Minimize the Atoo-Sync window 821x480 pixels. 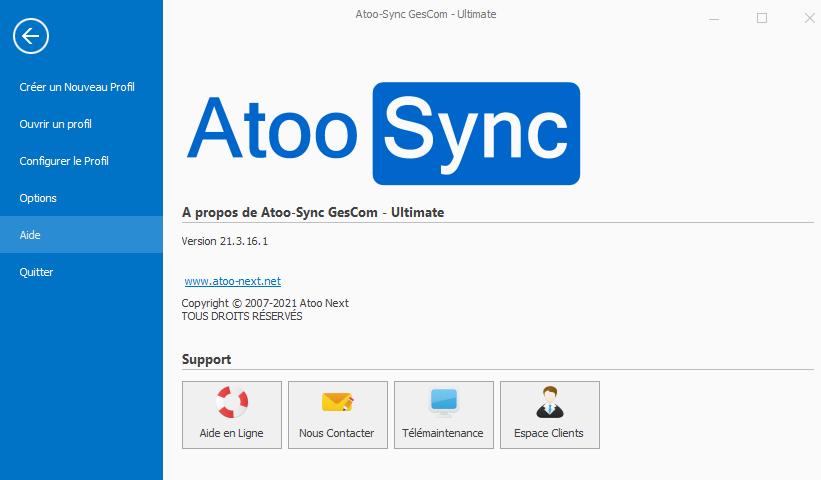(x=715, y=18)
